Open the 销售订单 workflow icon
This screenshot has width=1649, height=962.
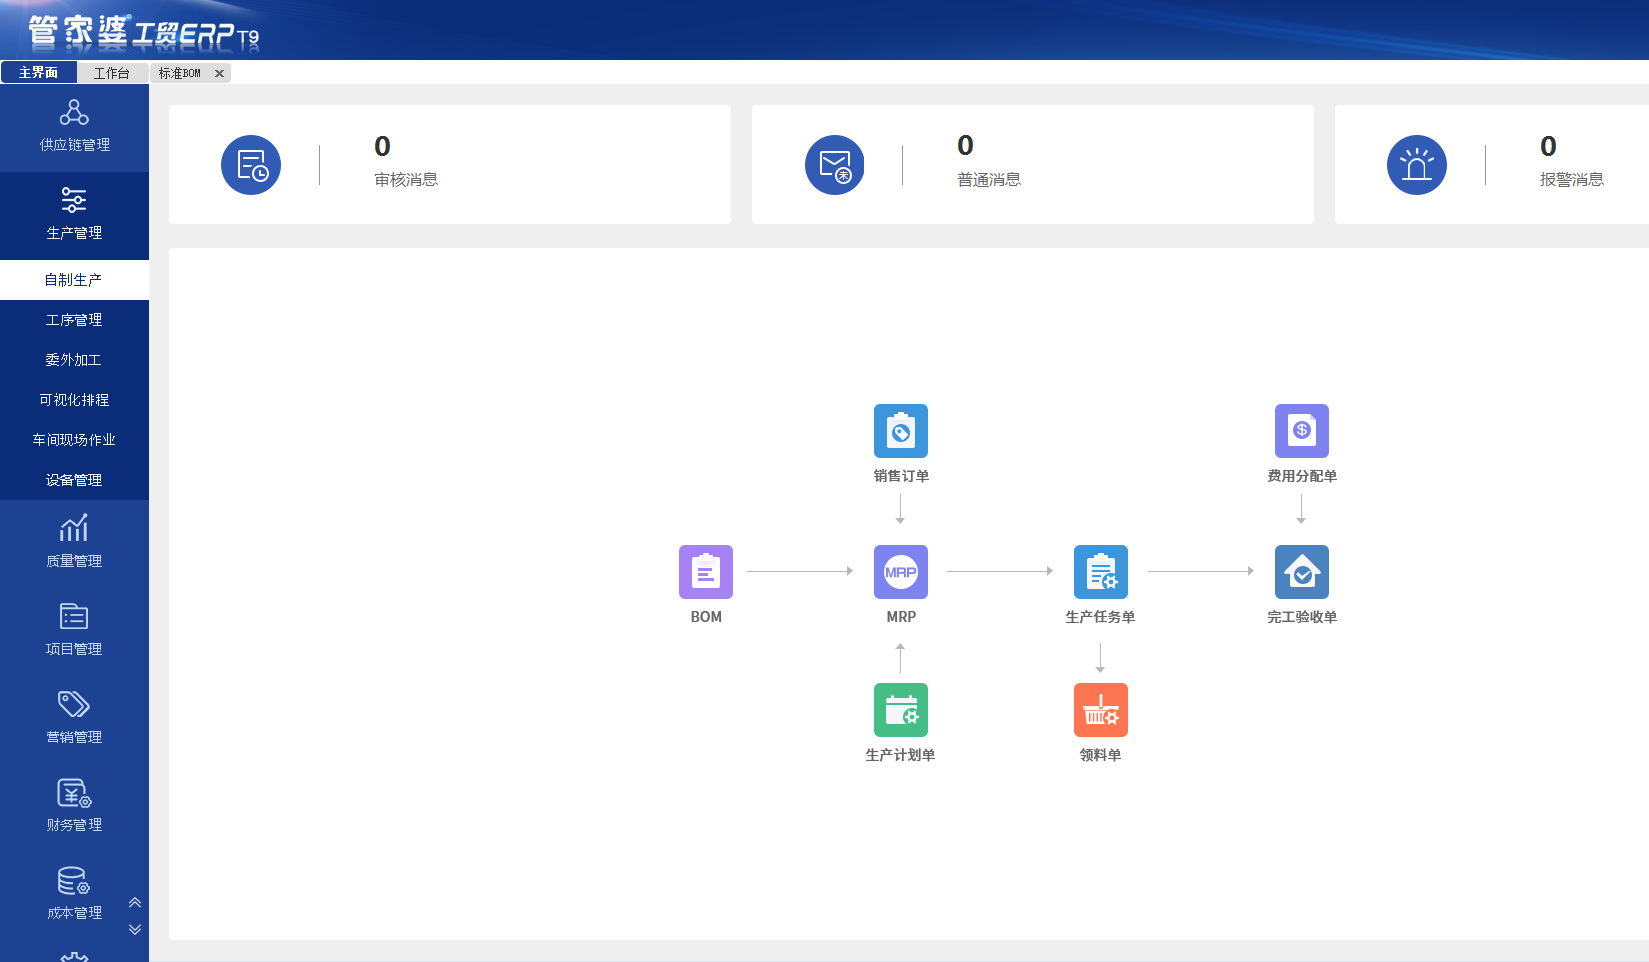click(x=901, y=431)
